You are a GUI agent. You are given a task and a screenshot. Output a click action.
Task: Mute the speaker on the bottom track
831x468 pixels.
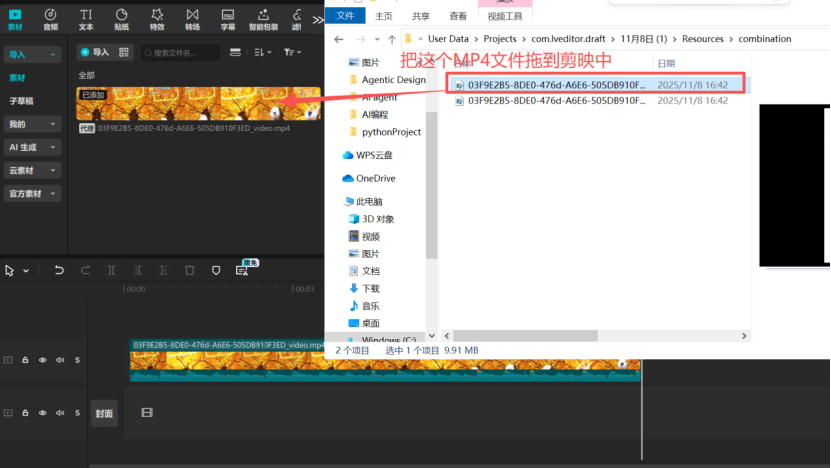pyautogui.click(x=60, y=412)
